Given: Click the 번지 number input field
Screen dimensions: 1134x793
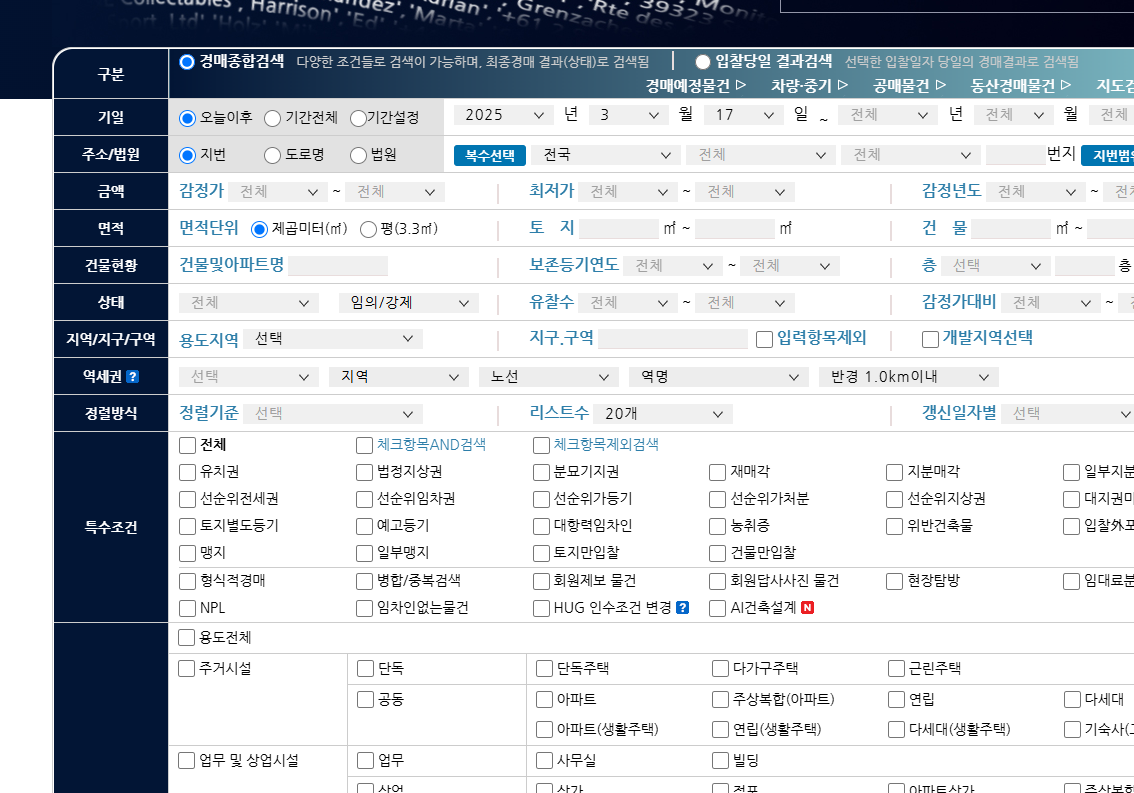Looking at the screenshot, I should (x=1015, y=155).
